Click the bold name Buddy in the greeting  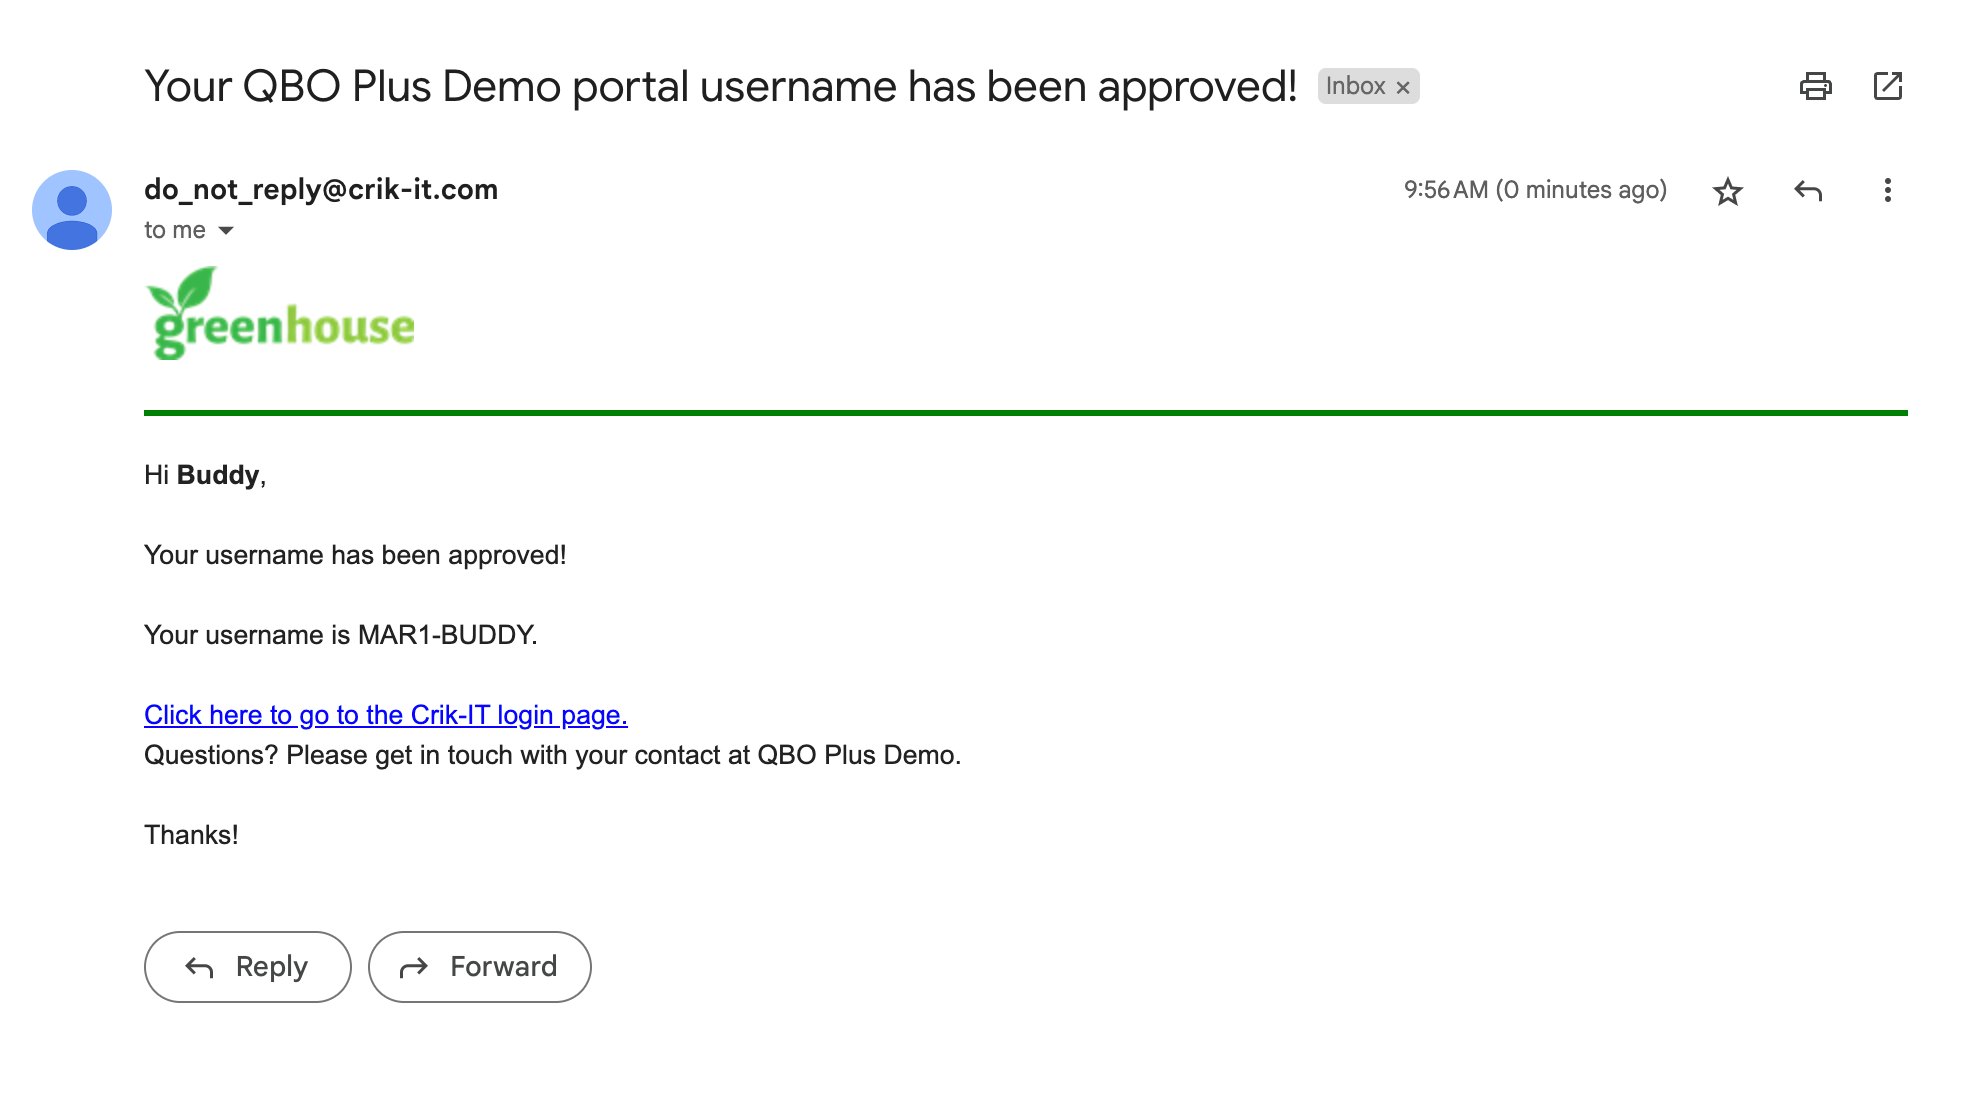tap(218, 475)
